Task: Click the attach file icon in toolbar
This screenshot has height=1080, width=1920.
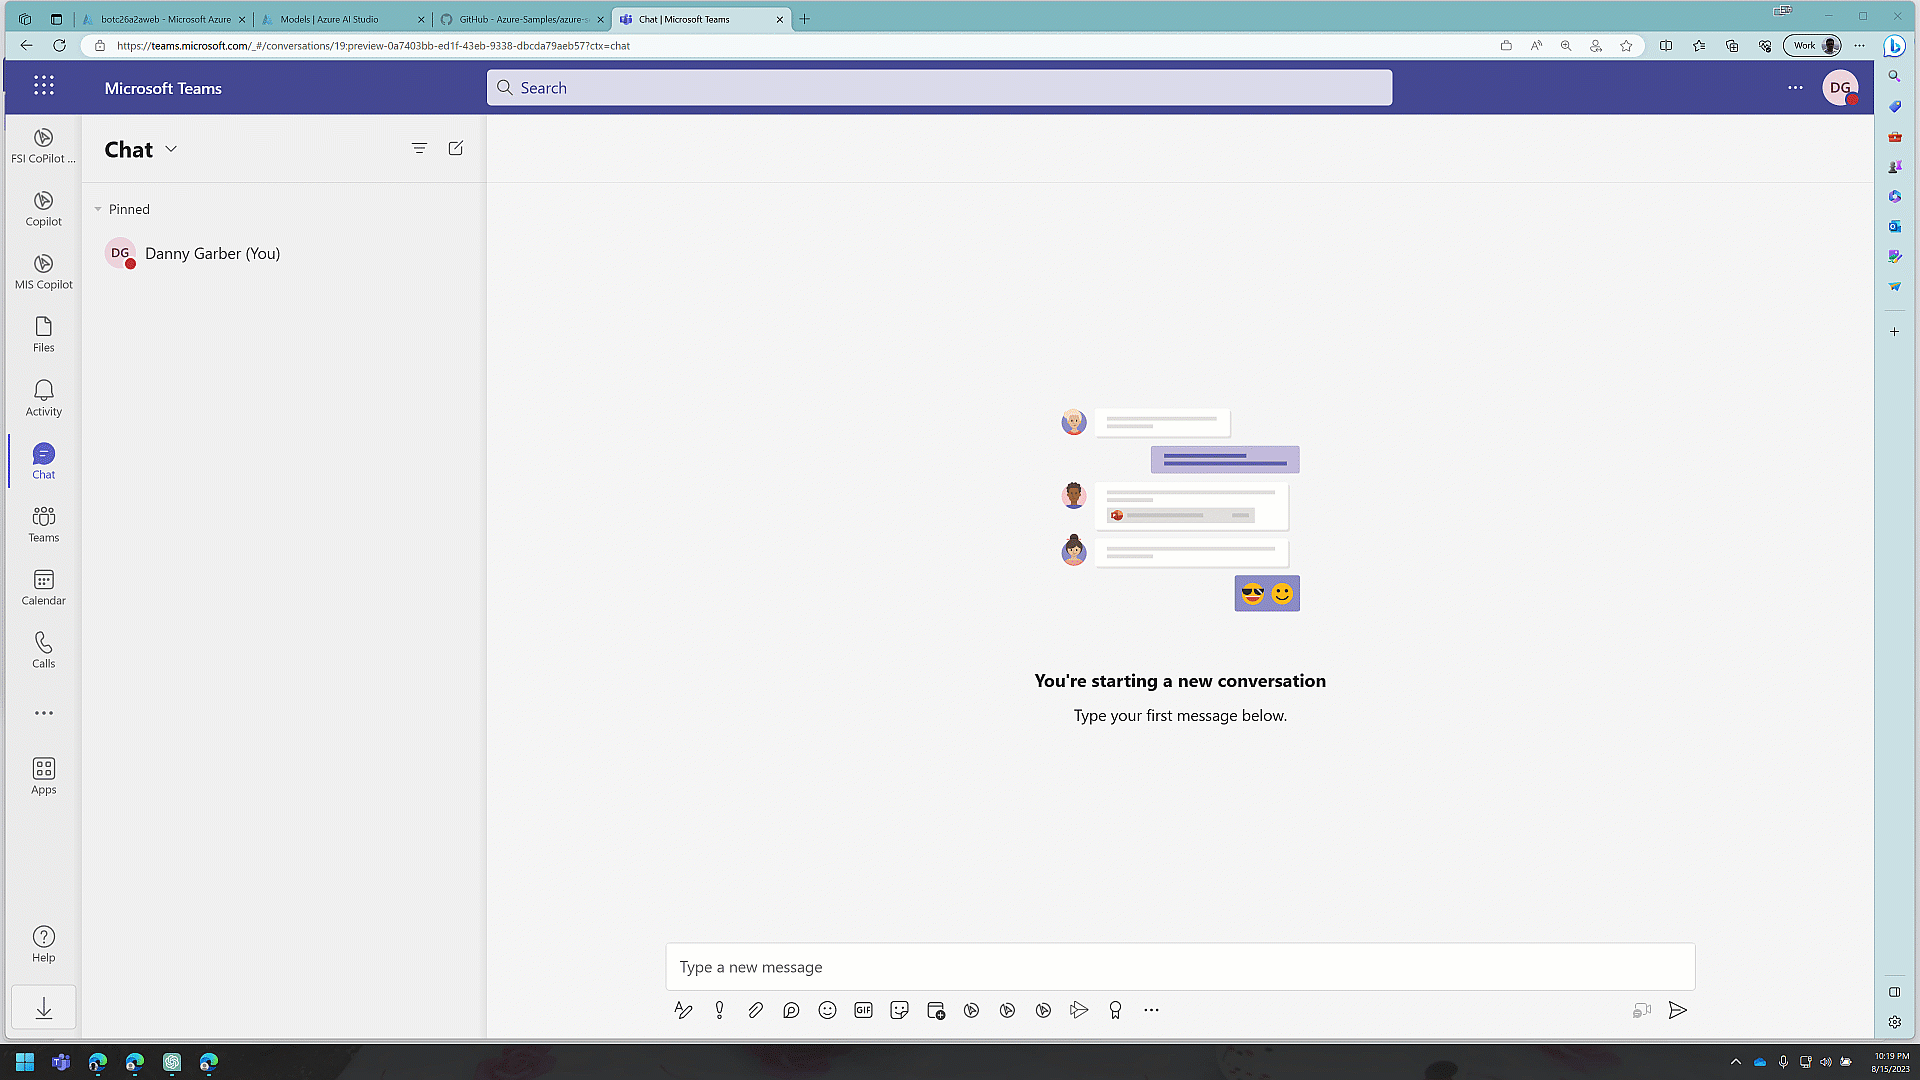Action: [756, 1010]
